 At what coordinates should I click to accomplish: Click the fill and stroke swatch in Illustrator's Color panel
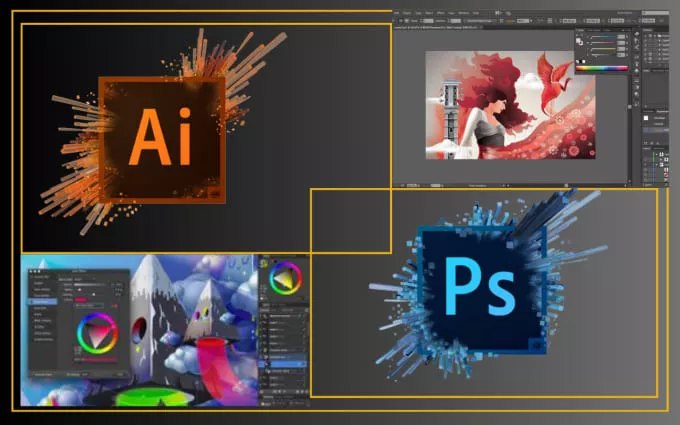tap(579, 42)
